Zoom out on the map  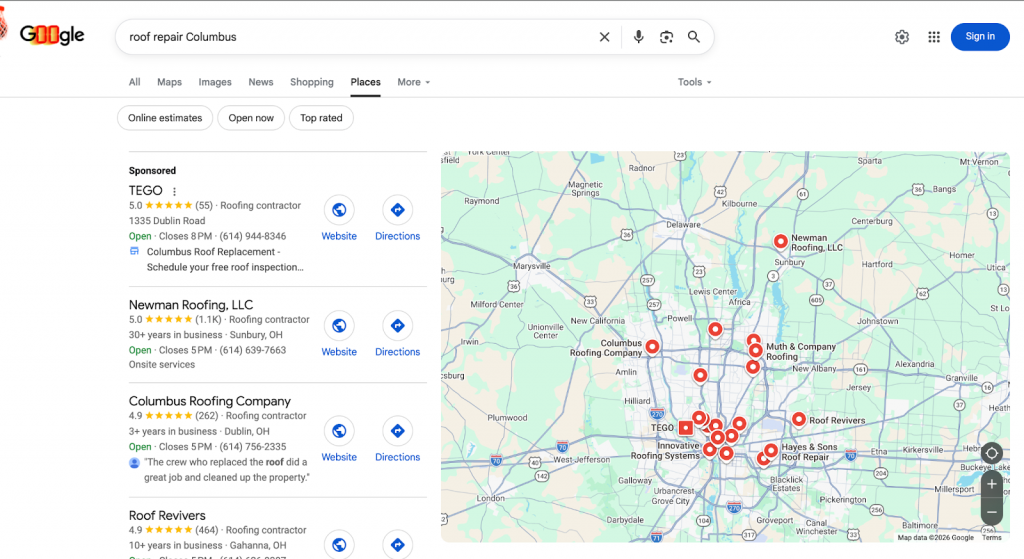coord(991,511)
